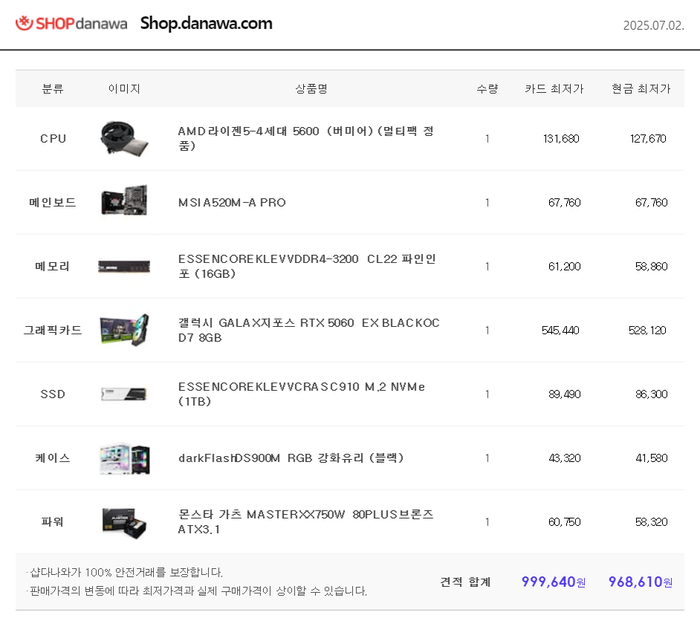Click the power supply card price 60,750
Screen dimensions: 700x618
564,522
